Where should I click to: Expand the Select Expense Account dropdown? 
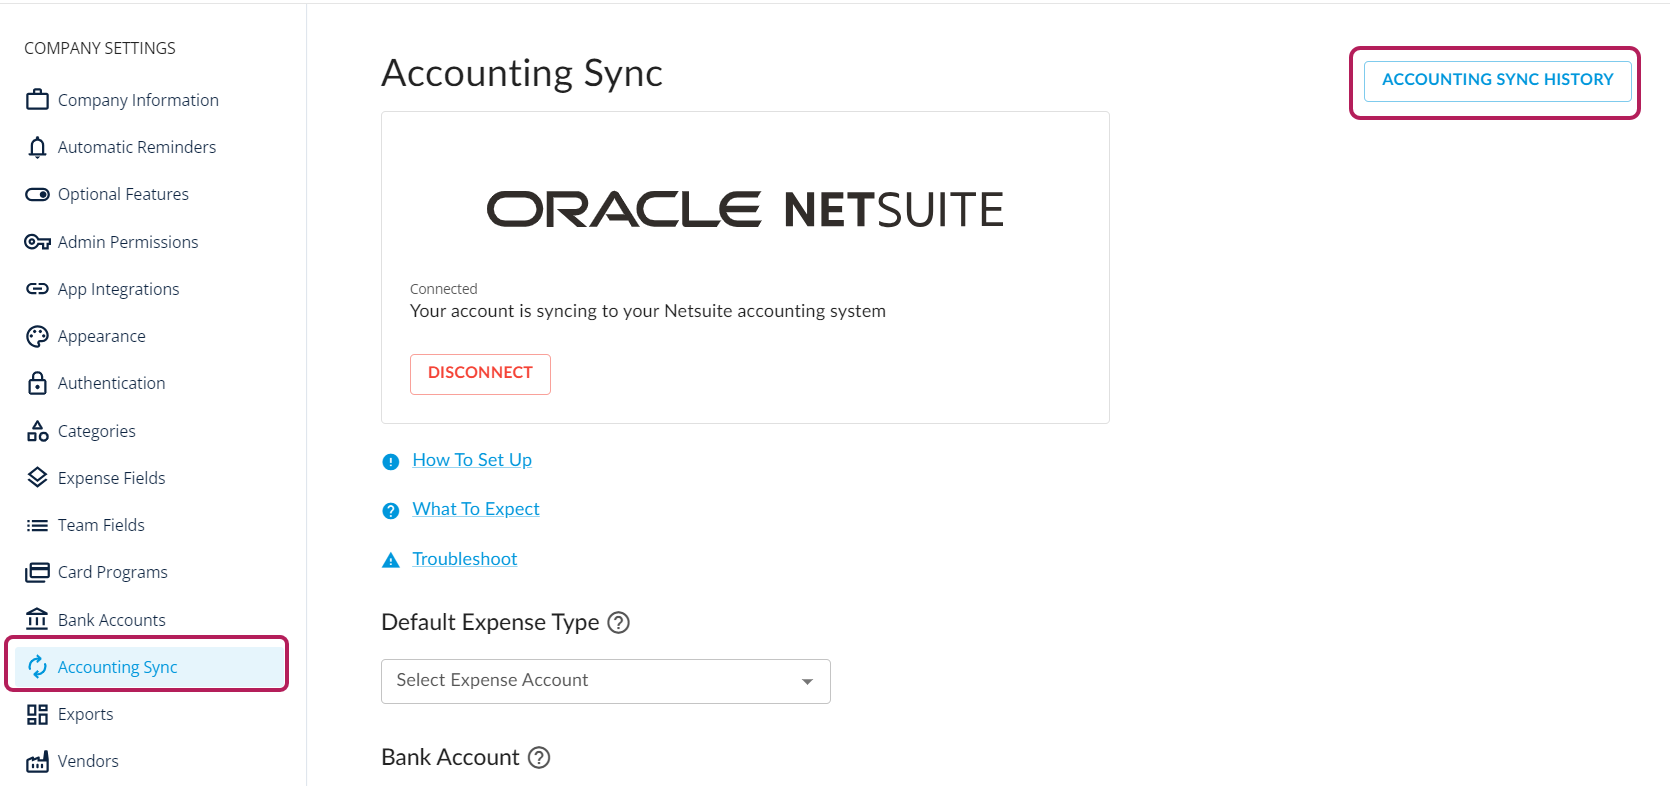pyautogui.click(x=606, y=681)
